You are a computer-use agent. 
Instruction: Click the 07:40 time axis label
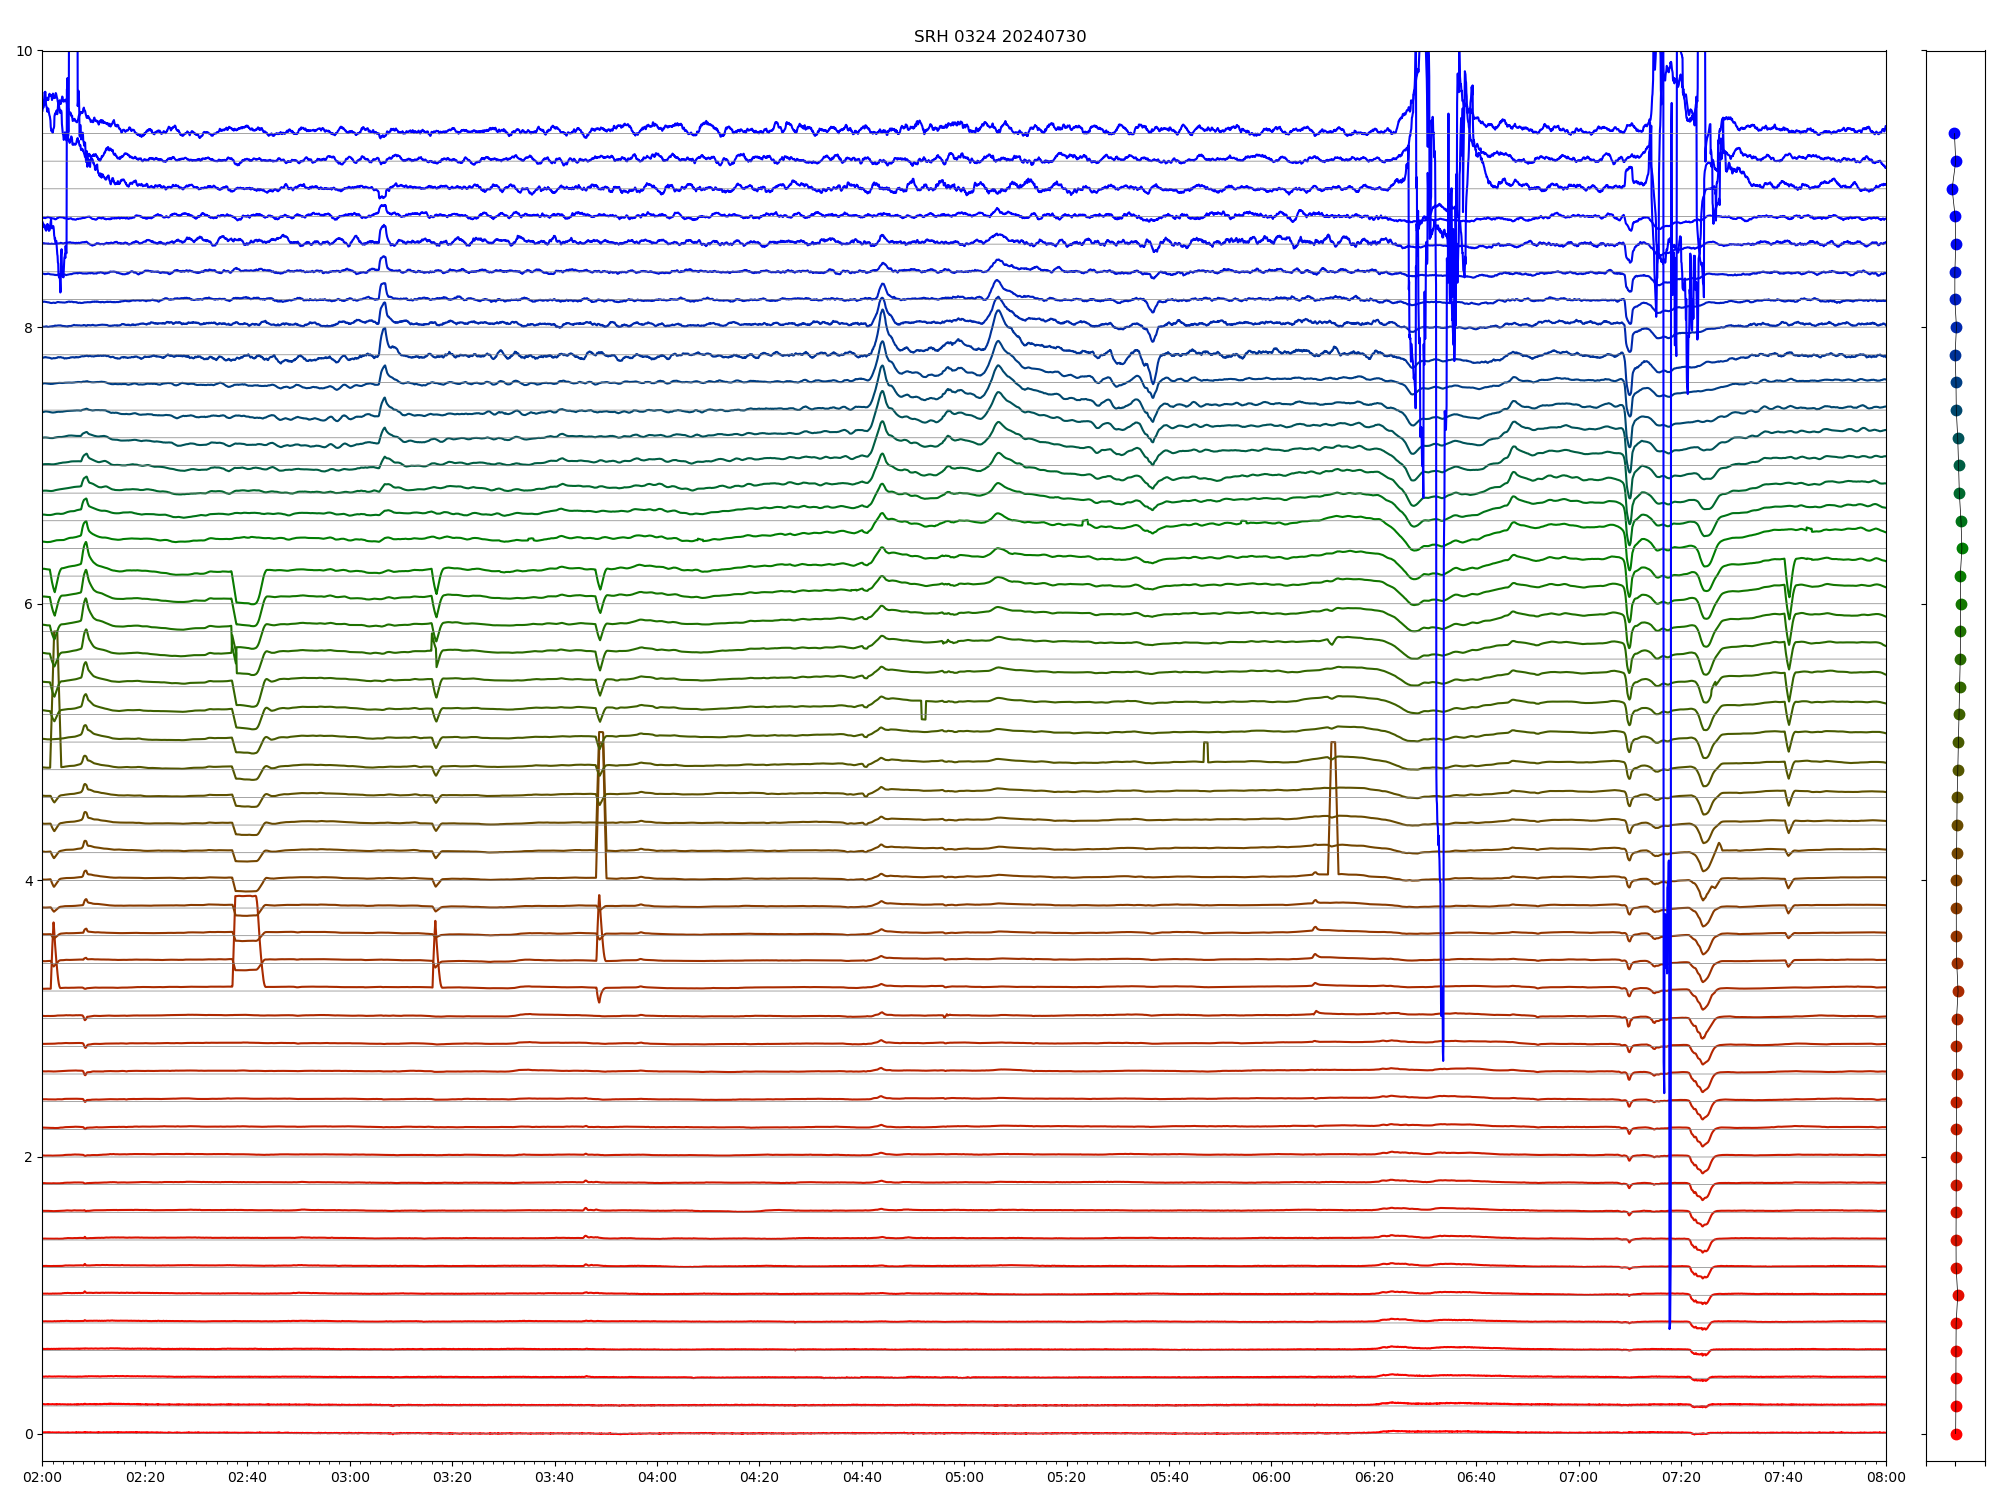pyautogui.click(x=1783, y=1477)
